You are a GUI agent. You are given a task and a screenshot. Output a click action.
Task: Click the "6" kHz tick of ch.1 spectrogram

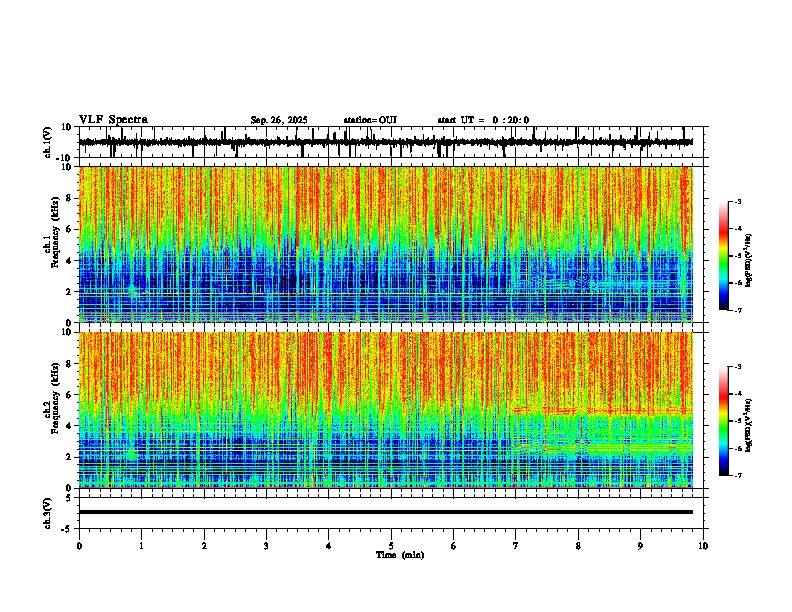tap(69, 230)
